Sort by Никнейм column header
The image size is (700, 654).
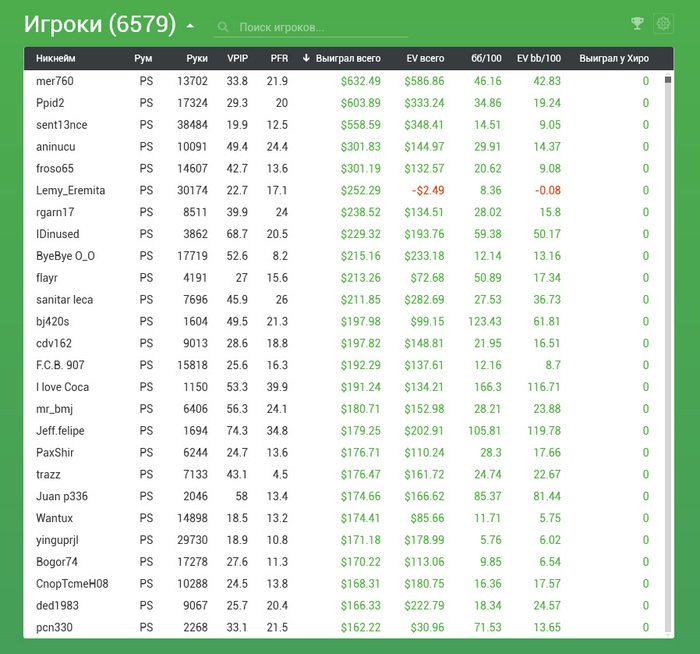[55, 58]
